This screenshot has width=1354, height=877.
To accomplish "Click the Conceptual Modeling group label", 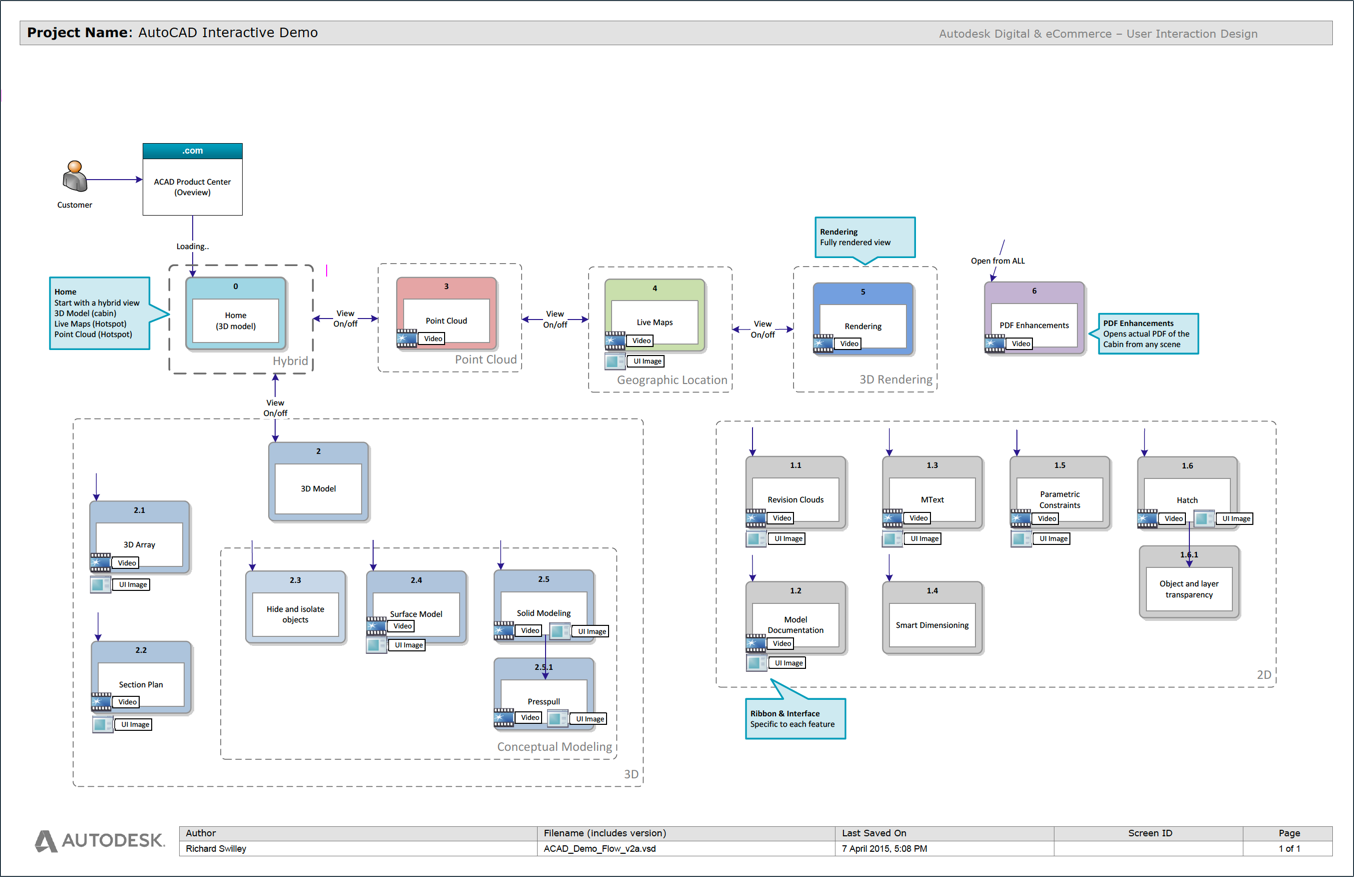I will (x=555, y=747).
